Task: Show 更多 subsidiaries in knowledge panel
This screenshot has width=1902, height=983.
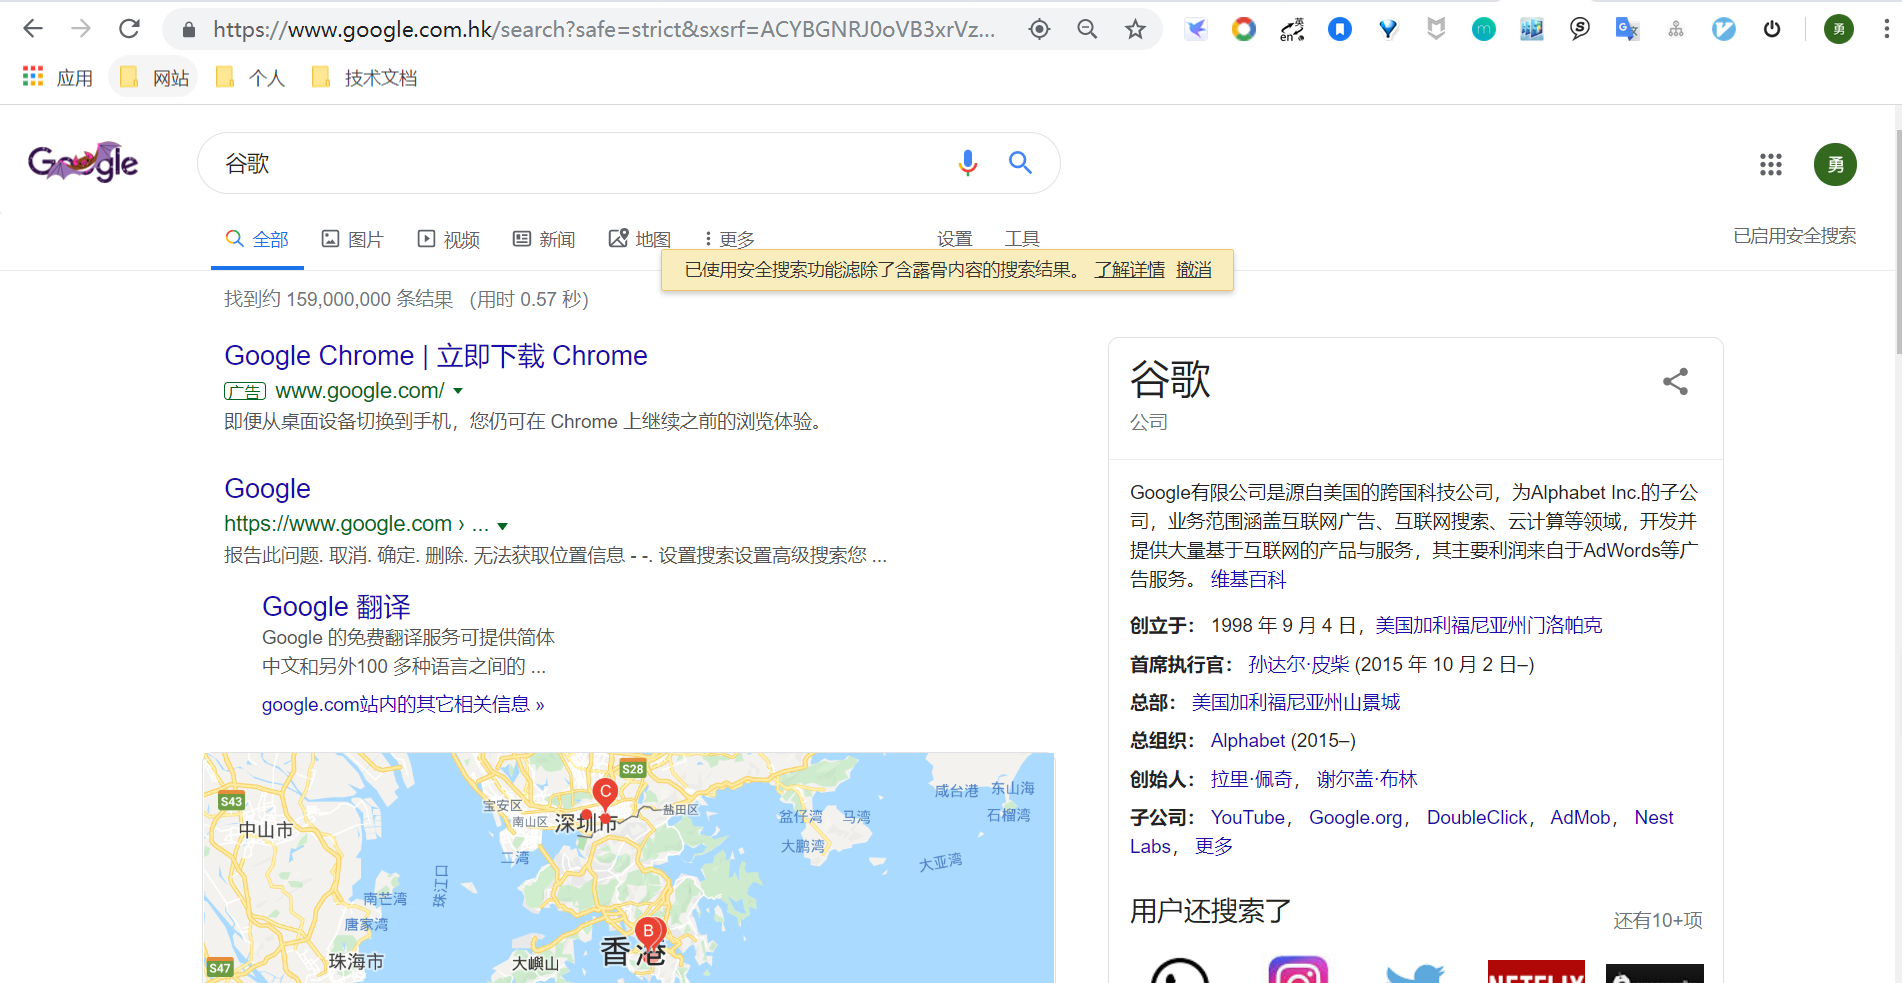Action: click(x=1214, y=847)
